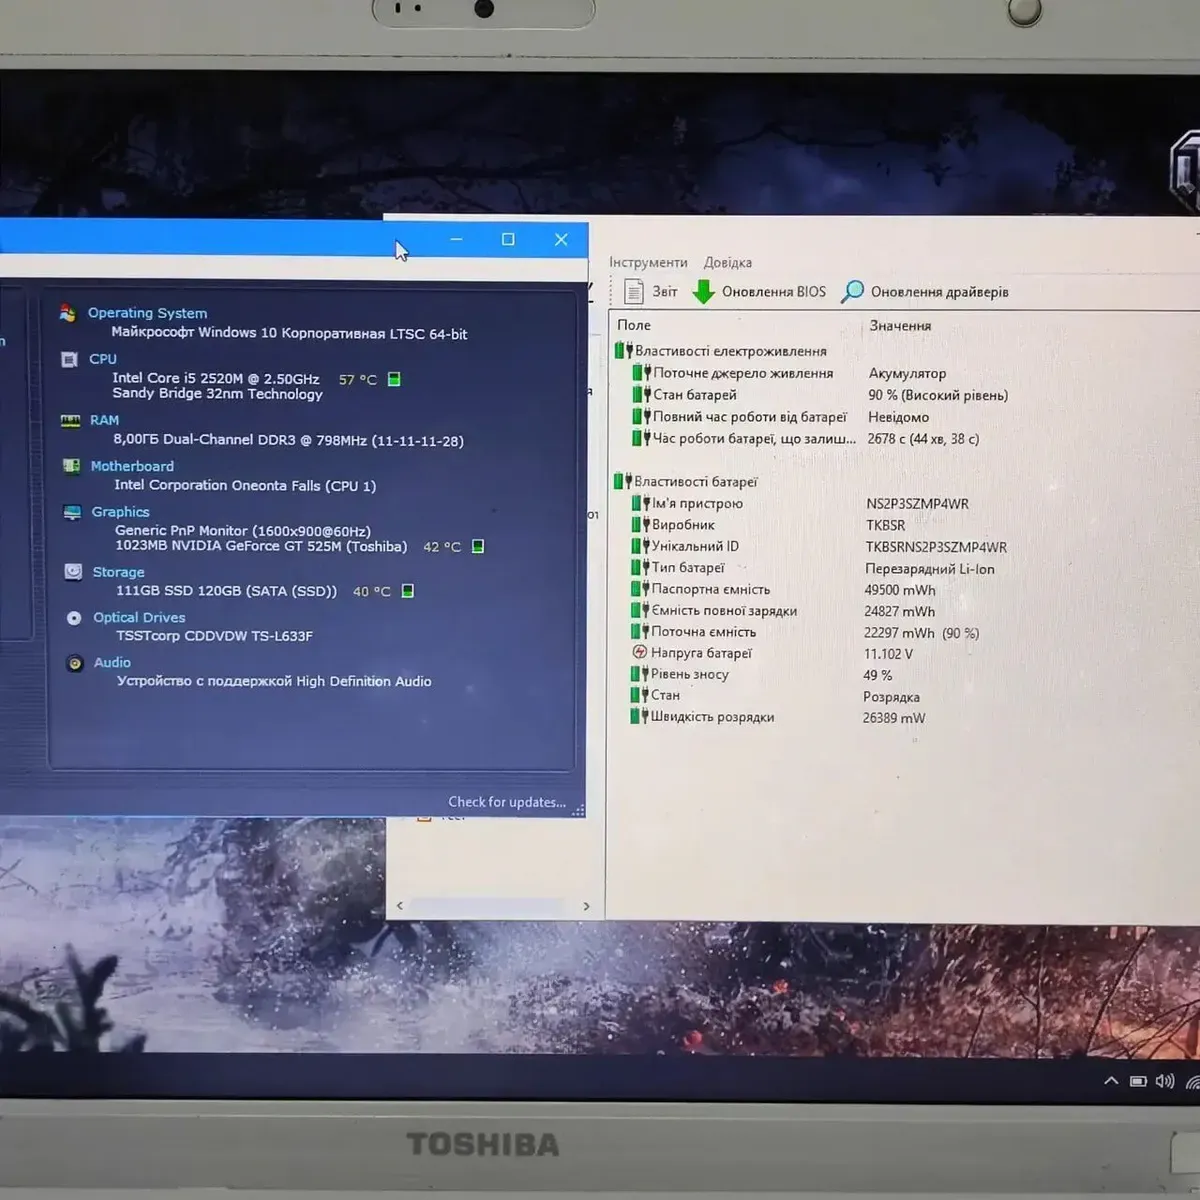
Task: Click Оновлення драйверів toolbar button
Action: click(x=925, y=292)
